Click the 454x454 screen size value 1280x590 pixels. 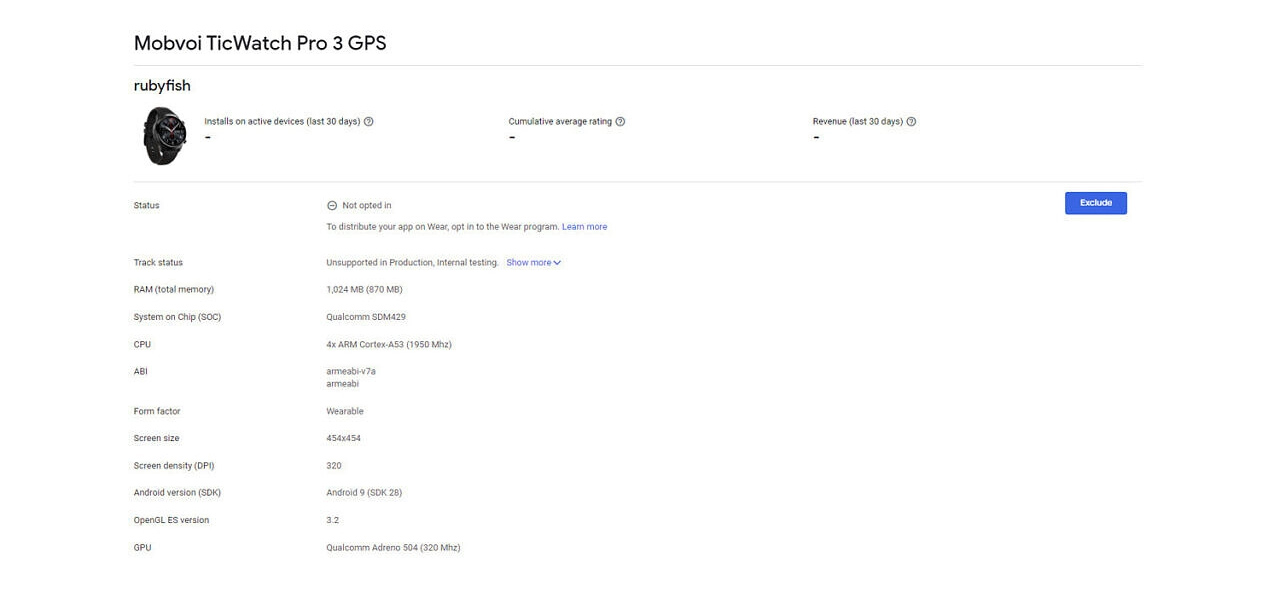pos(343,439)
